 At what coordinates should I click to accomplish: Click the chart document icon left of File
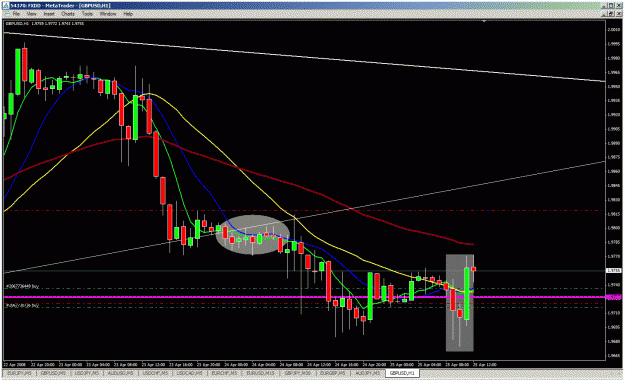6,14
